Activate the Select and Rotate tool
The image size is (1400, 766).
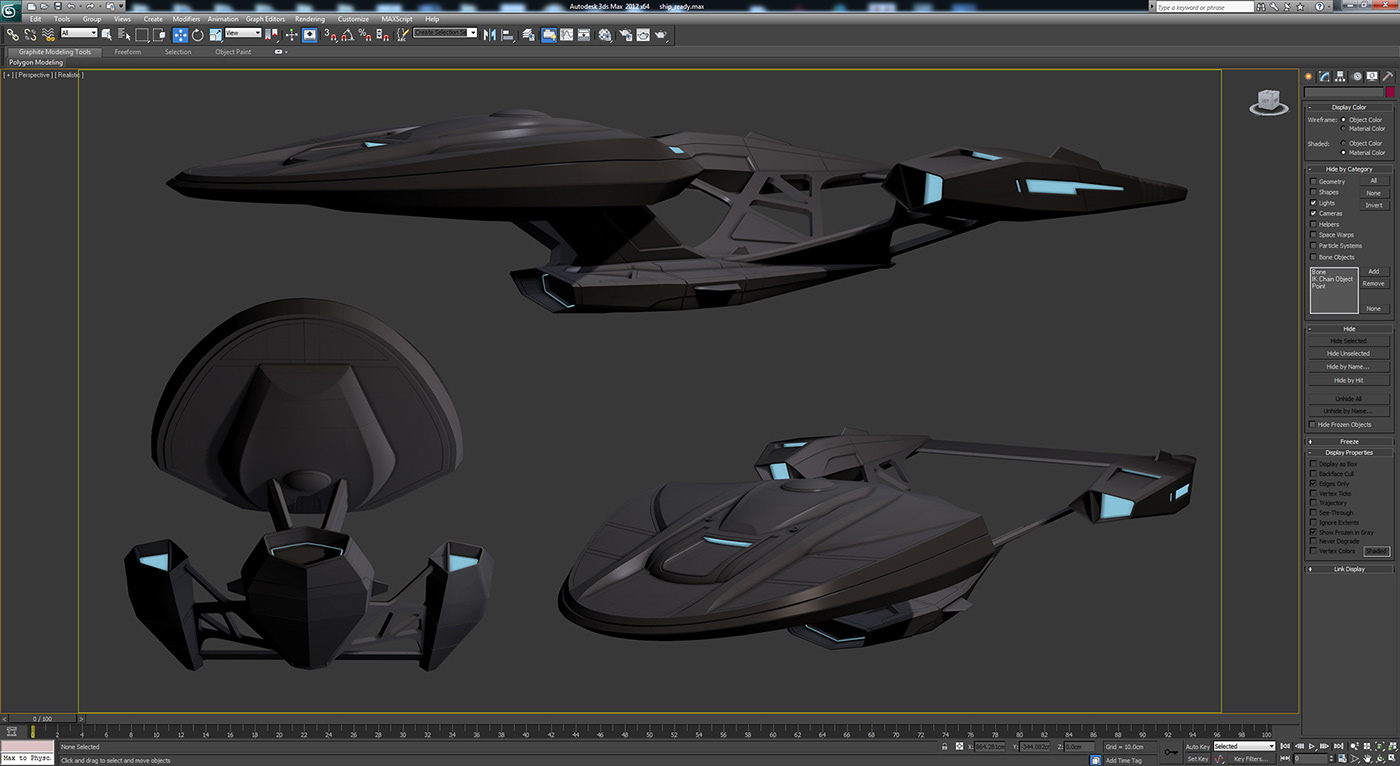tap(197, 33)
